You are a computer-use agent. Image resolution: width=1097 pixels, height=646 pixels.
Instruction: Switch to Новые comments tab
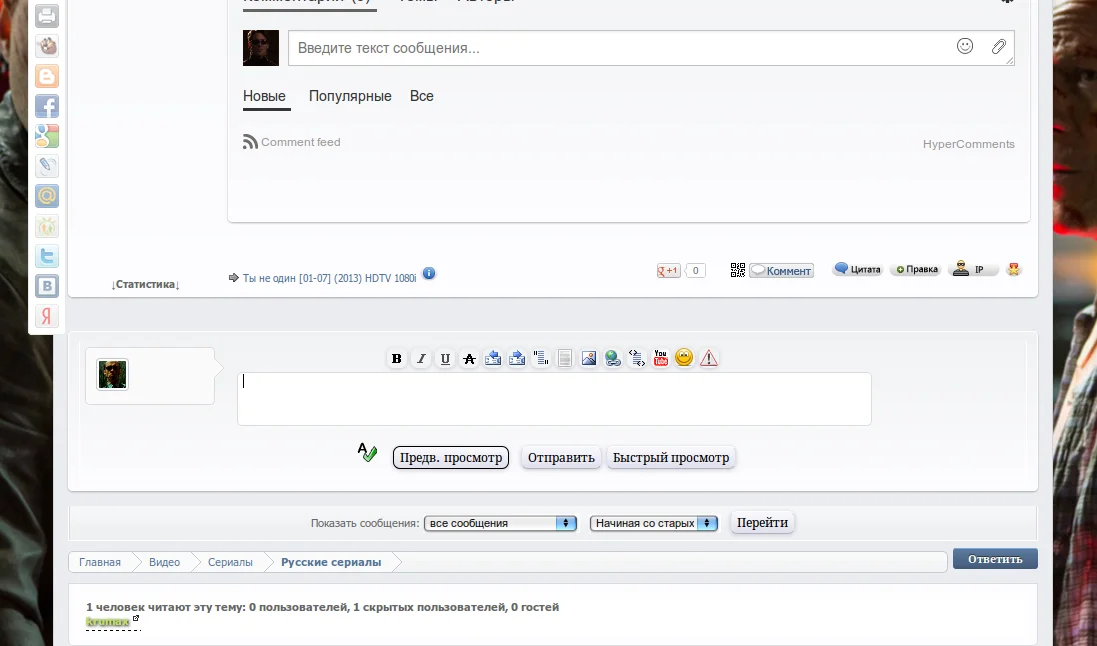264,96
